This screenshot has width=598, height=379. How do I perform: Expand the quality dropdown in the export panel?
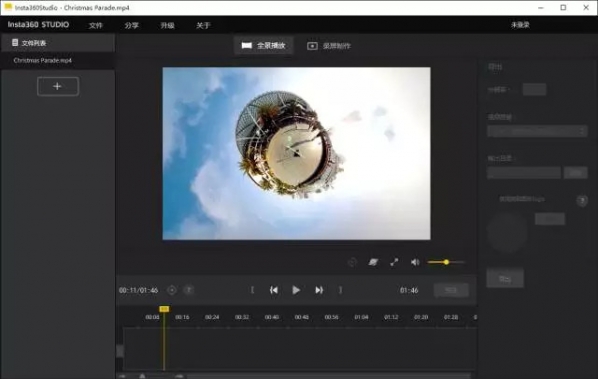click(537, 131)
